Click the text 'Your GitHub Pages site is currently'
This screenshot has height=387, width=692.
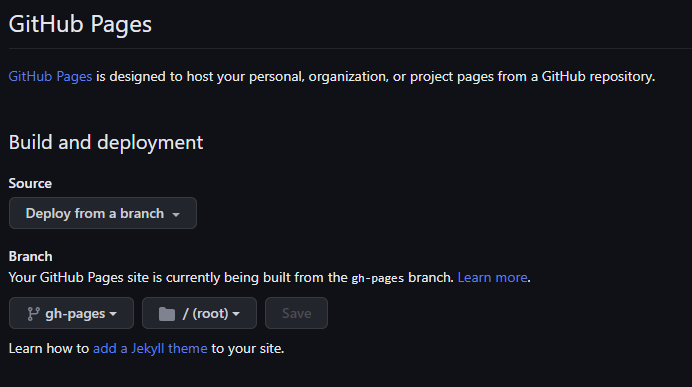(x=115, y=278)
